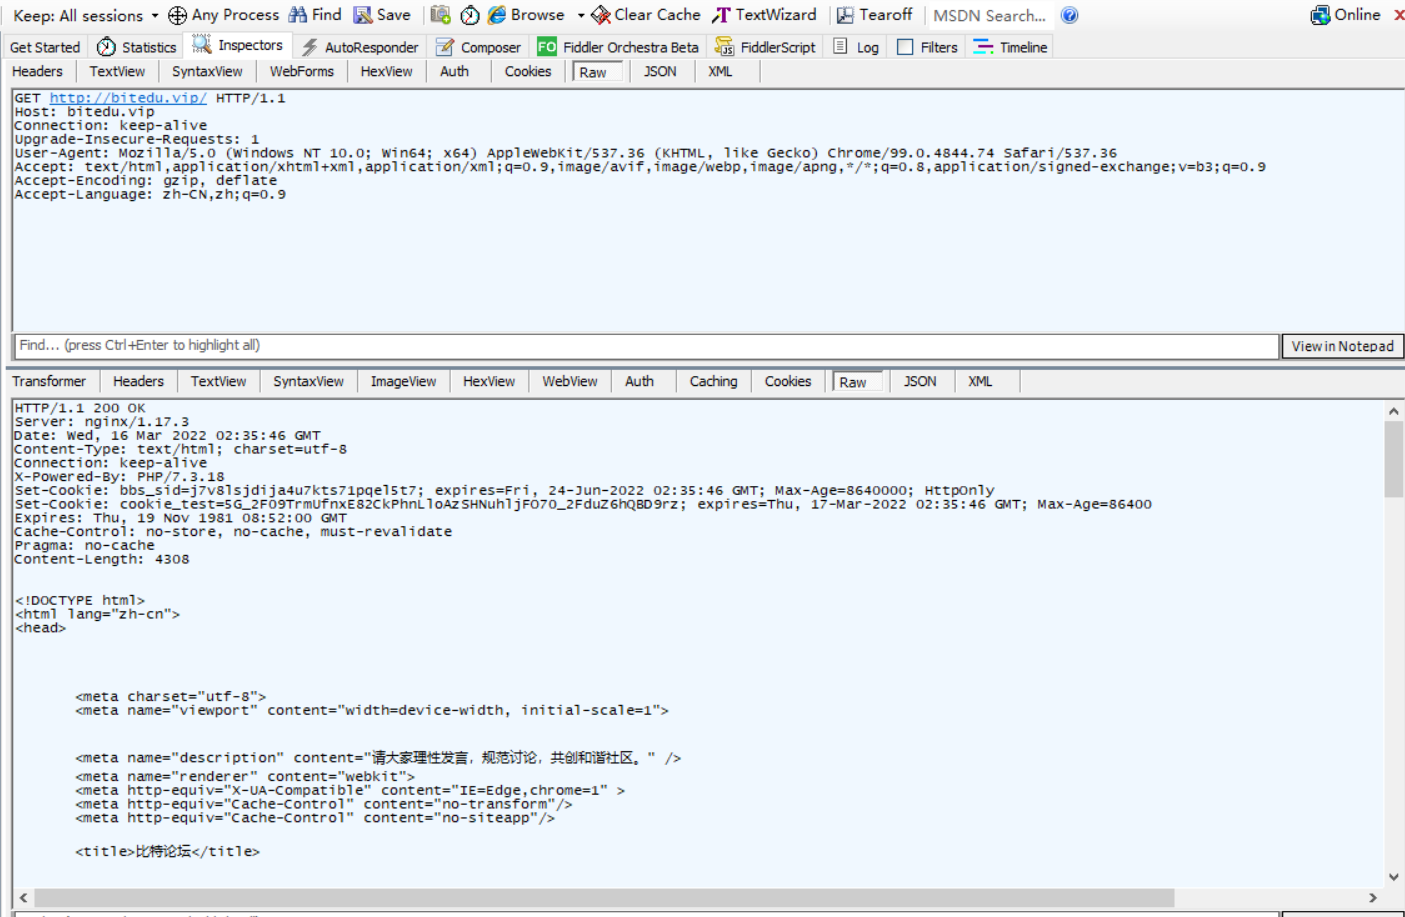Open the Keep: All sessions dropdown
Viewport: 1405px width, 917px height.
[85, 15]
